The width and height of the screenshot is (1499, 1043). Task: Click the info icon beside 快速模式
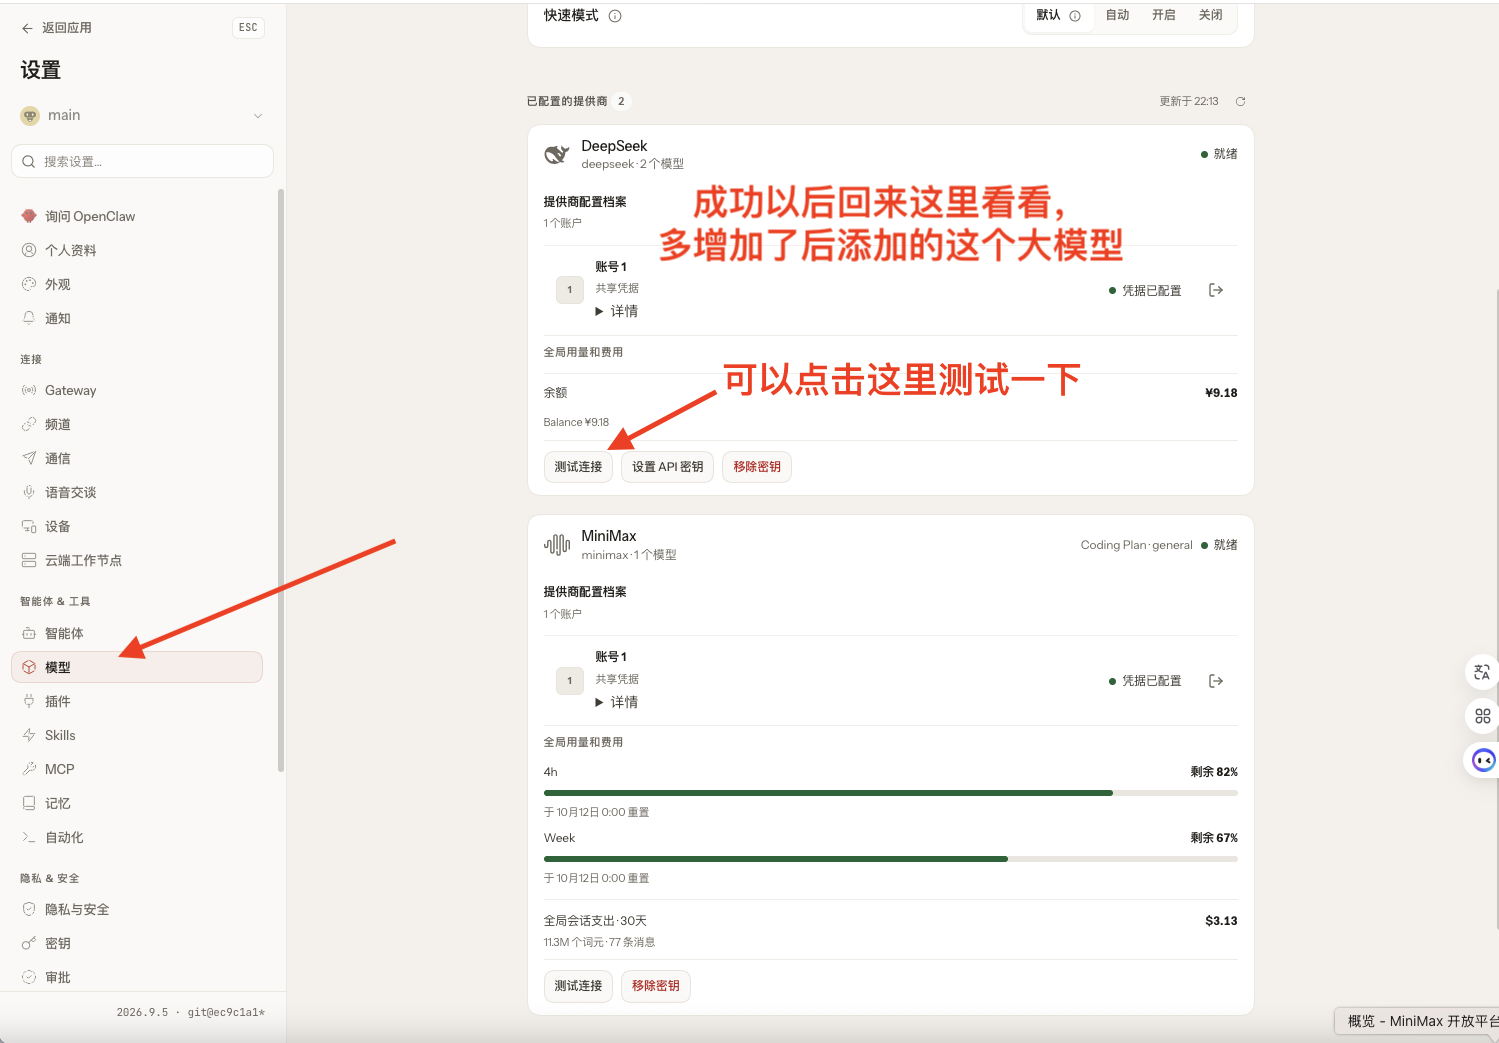pos(615,16)
